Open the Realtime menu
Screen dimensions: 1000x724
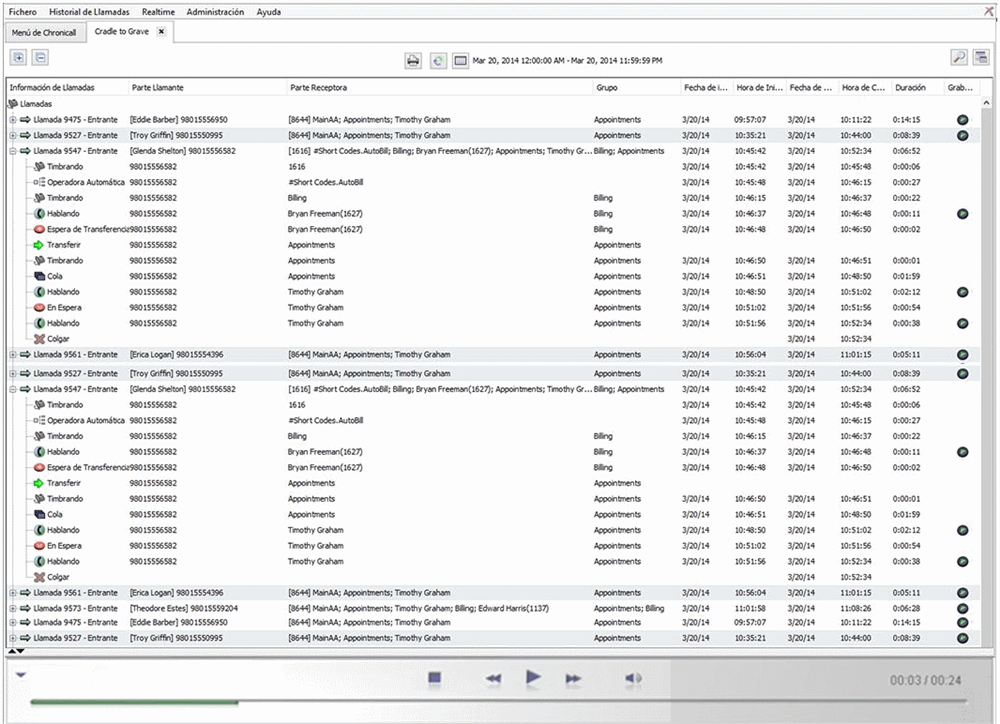pos(158,11)
